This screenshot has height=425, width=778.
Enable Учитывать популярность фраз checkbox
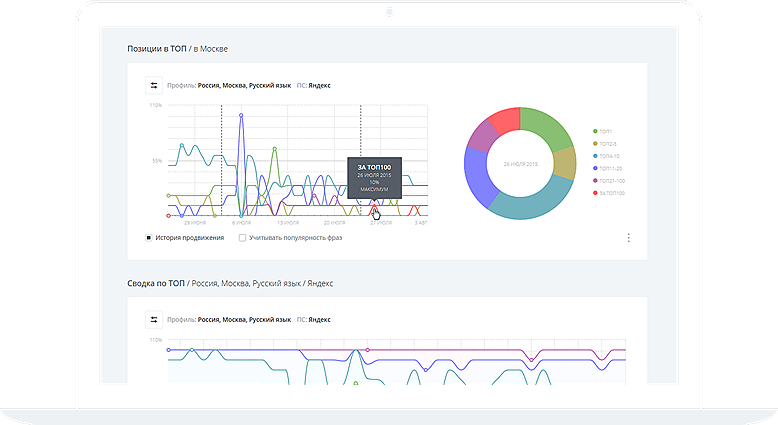pyautogui.click(x=243, y=238)
